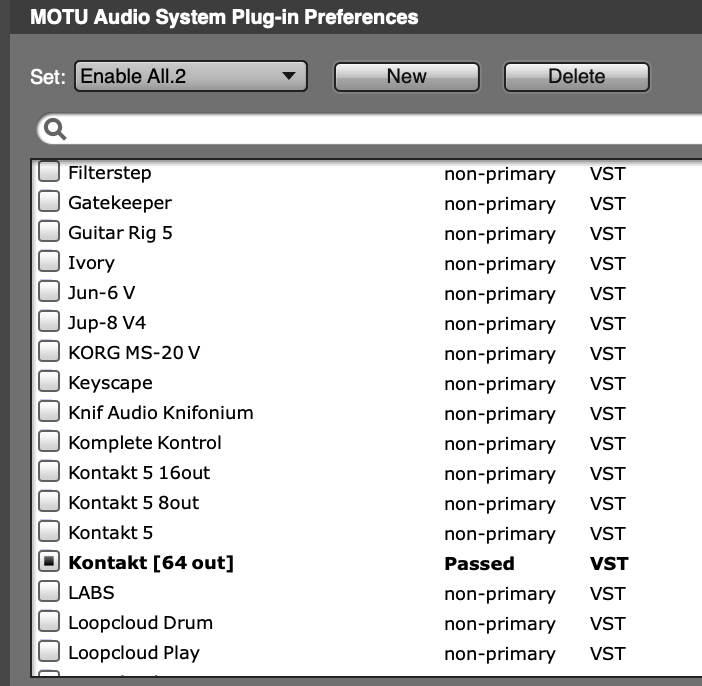Viewport: 702px width, 686px height.
Task: Select the Jun-6 V plug-in name
Action: coord(102,293)
